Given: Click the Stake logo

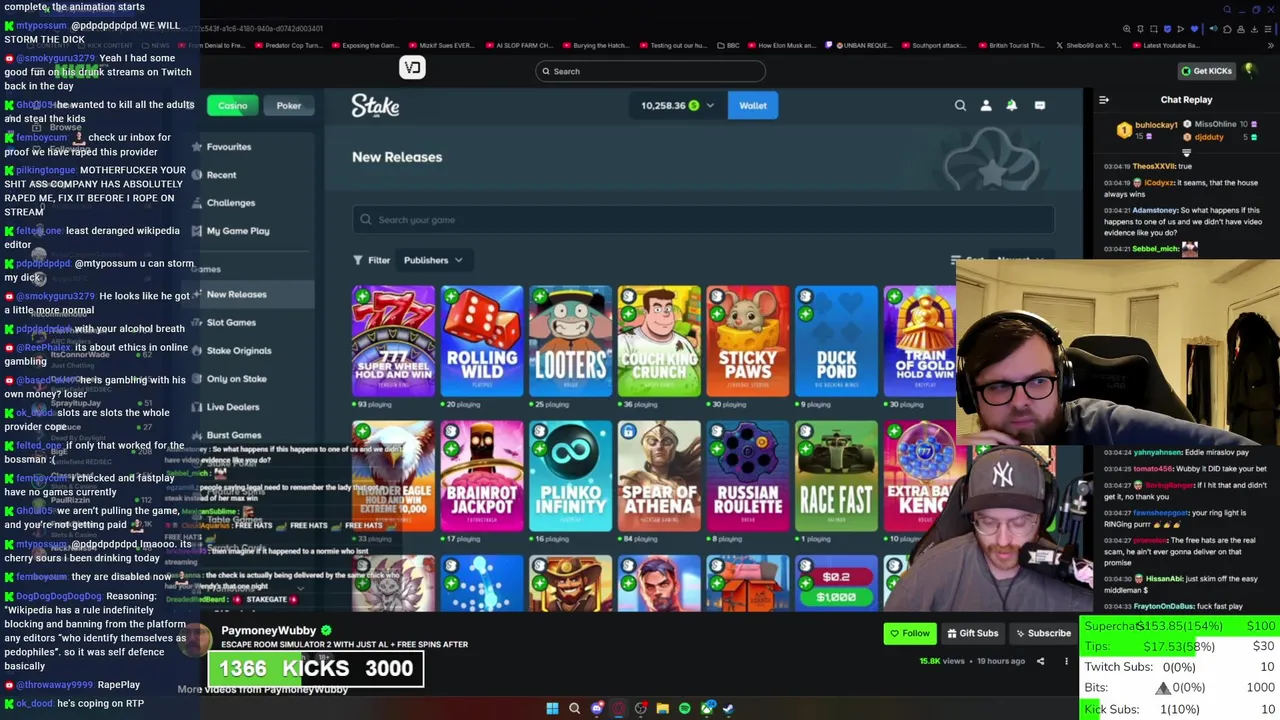Looking at the screenshot, I should coord(375,105).
